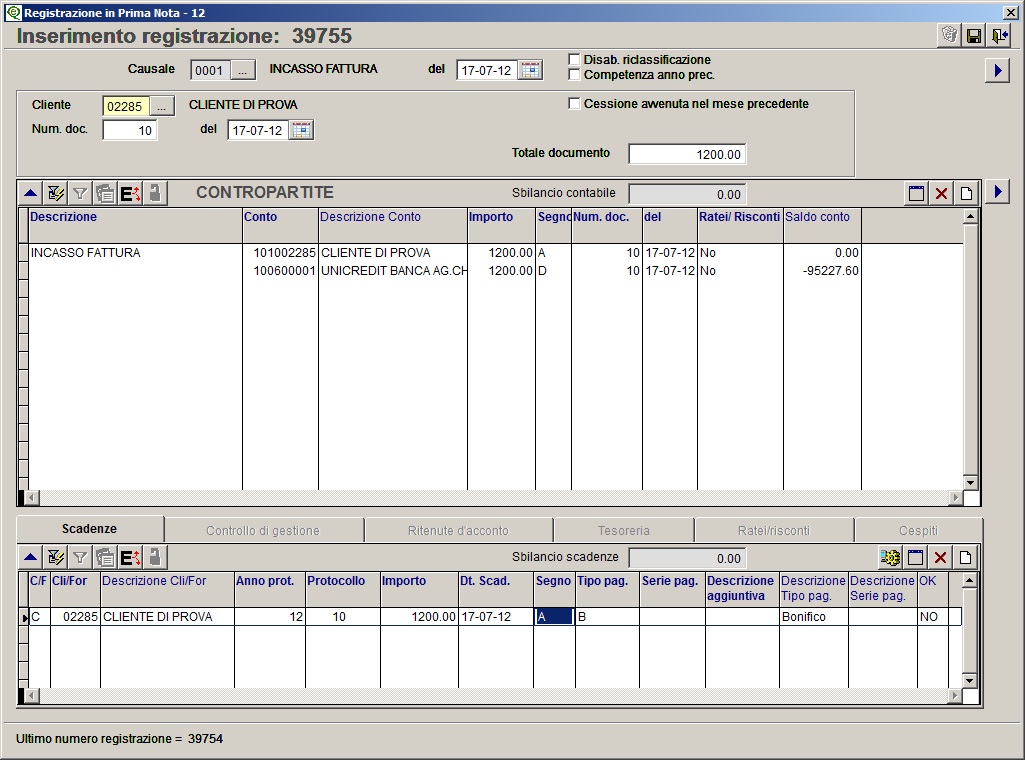Open the Controllo di gestione tab
The height and width of the screenshot is (760, 1025).
pos(263,531)
